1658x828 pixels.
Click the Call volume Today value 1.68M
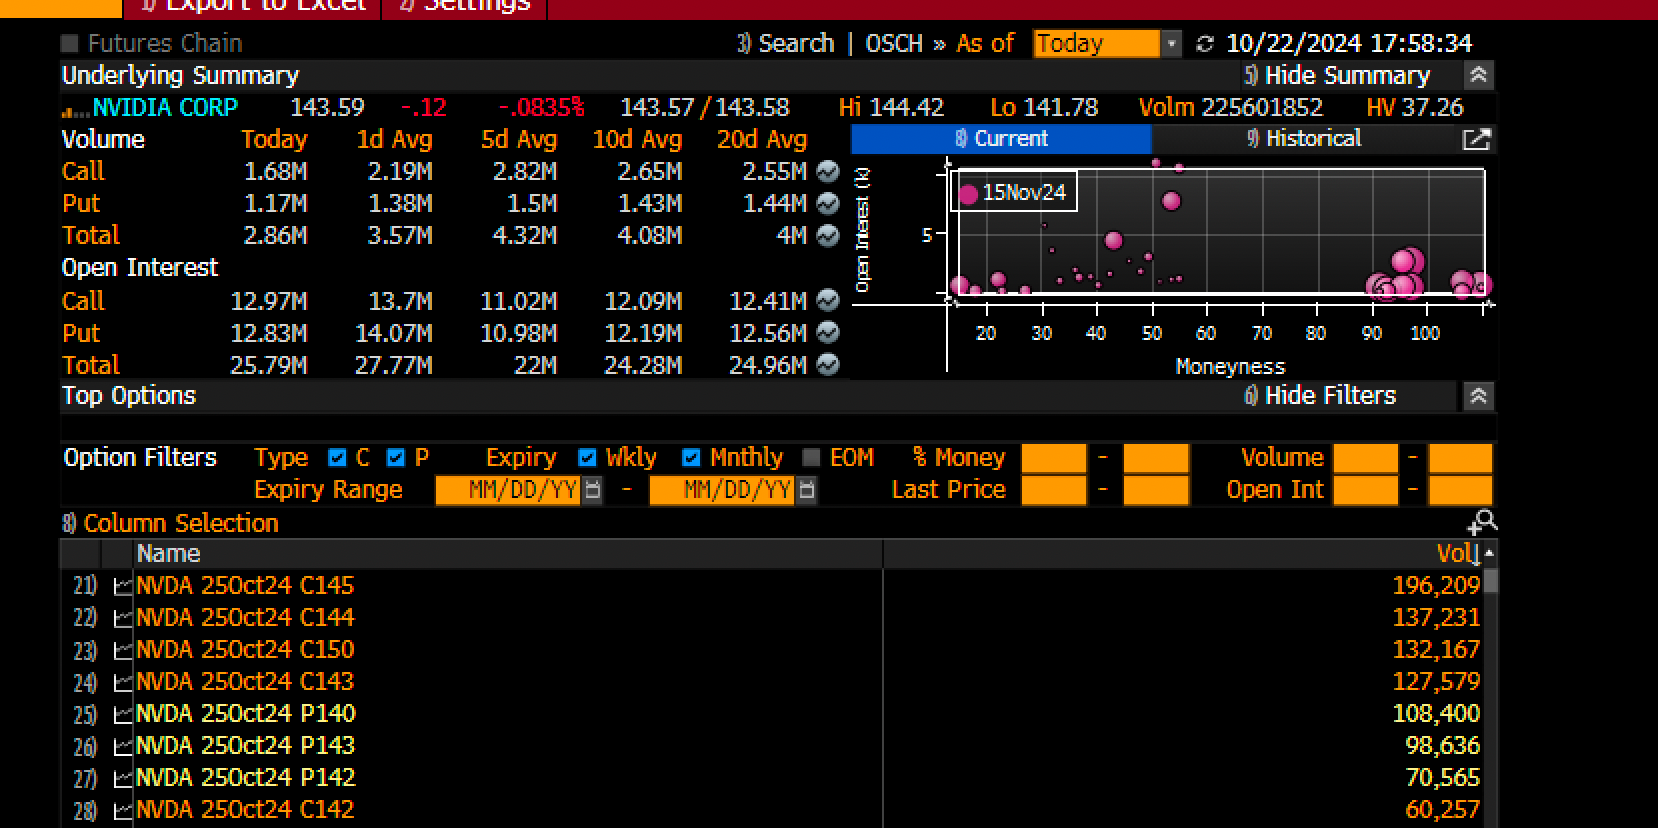(276, 172)
